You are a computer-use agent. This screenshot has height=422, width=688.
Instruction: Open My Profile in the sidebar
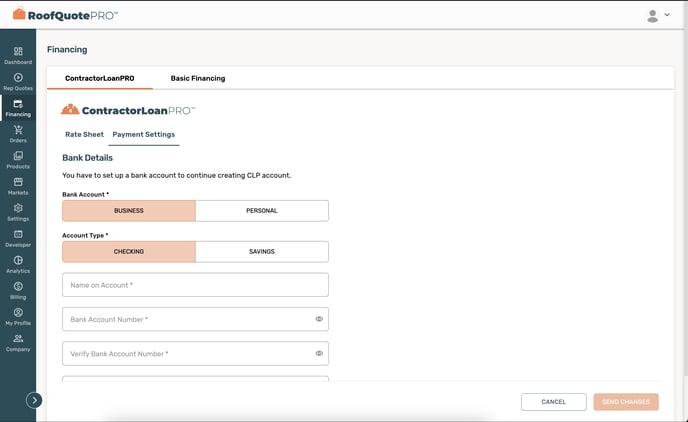point(18,317)
